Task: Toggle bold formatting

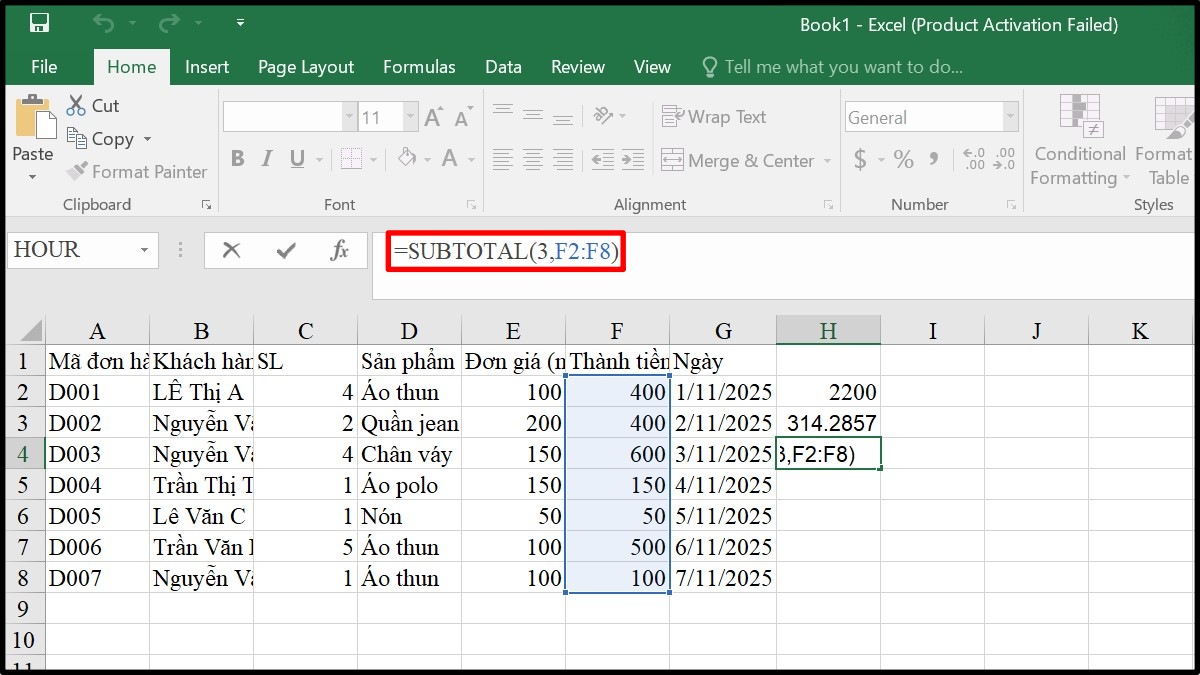Action: click(238, 159)
